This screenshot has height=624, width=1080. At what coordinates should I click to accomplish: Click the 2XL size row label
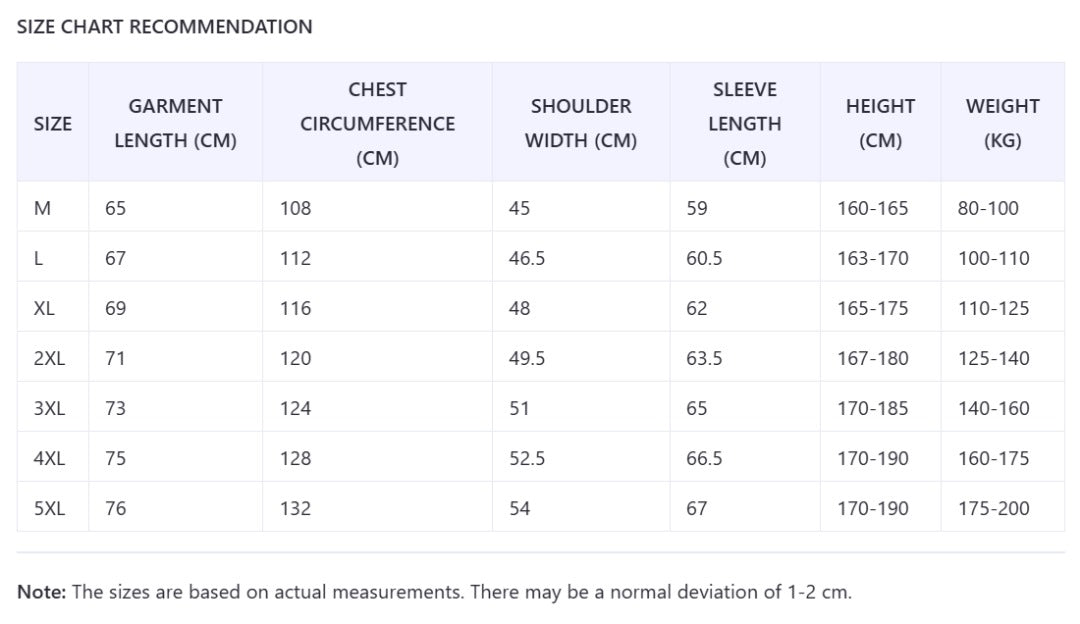[x=49, y=358]
